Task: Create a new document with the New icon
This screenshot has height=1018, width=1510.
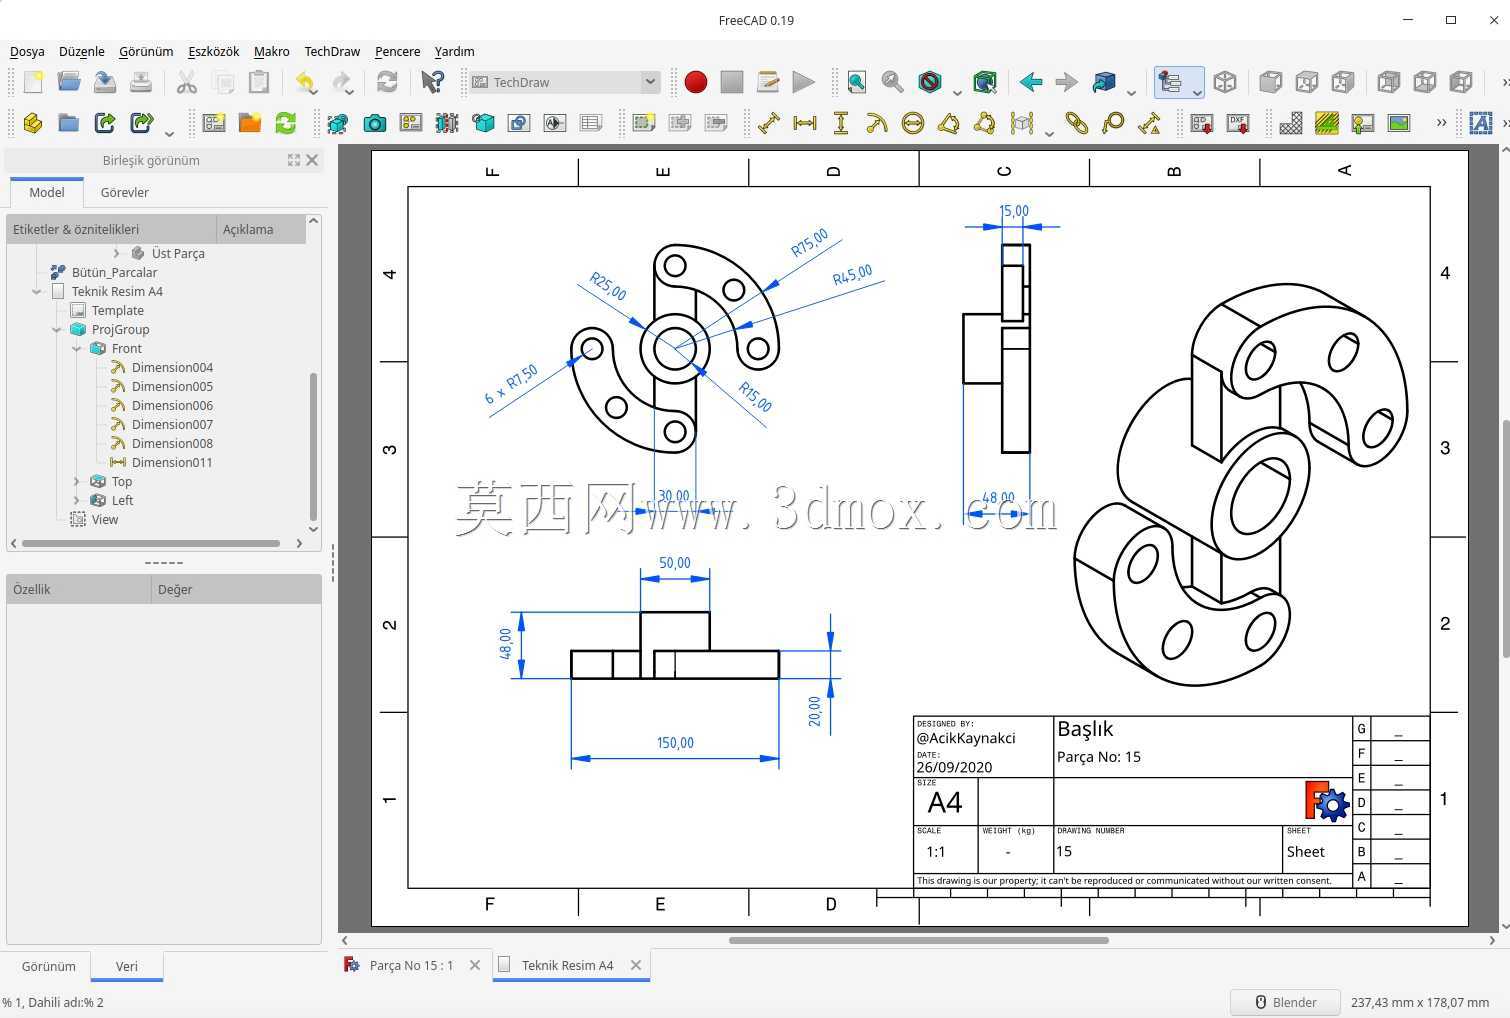Action: [33, 82]
